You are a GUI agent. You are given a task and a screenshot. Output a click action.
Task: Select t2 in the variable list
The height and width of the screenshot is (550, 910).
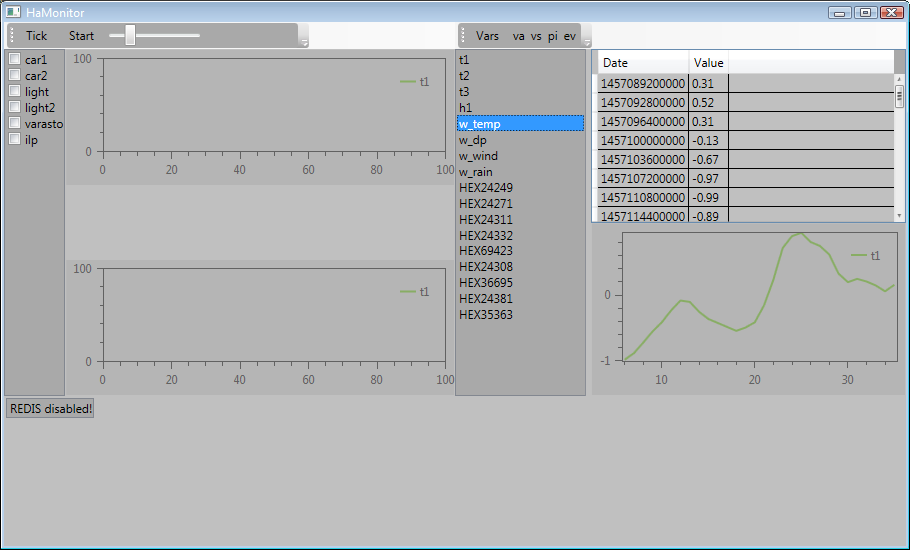point(521,75)
